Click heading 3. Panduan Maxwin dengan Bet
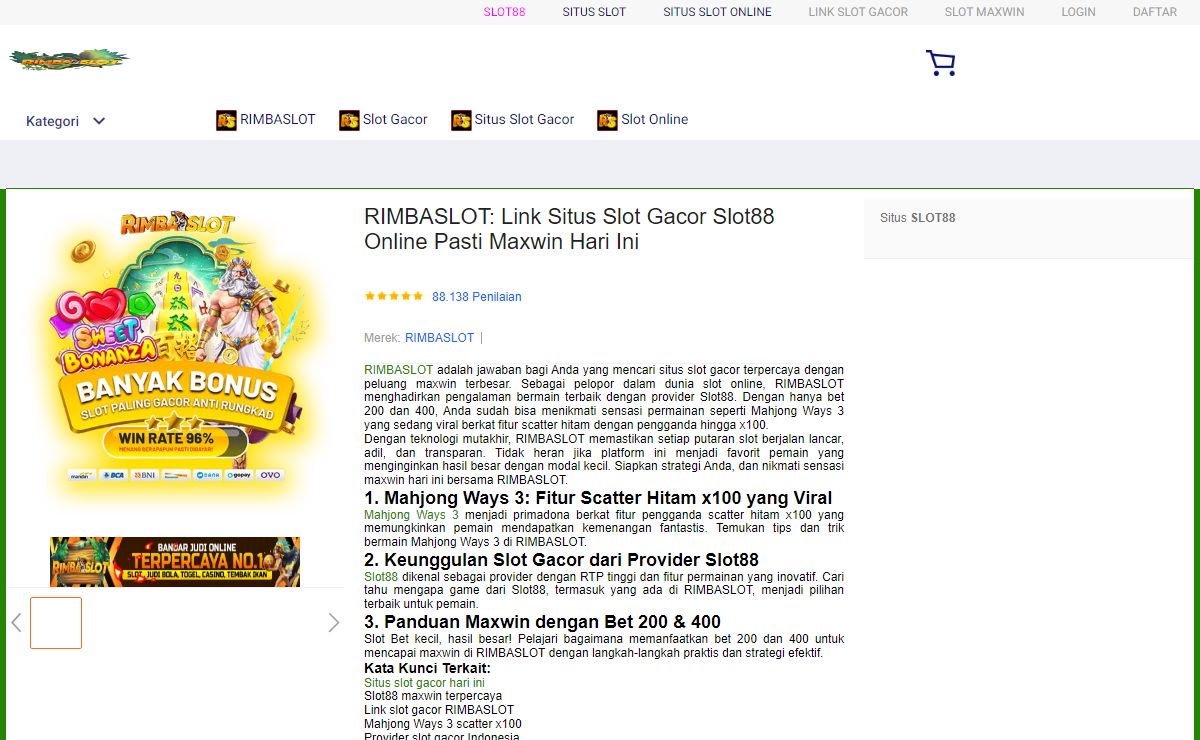 [542, 622]
